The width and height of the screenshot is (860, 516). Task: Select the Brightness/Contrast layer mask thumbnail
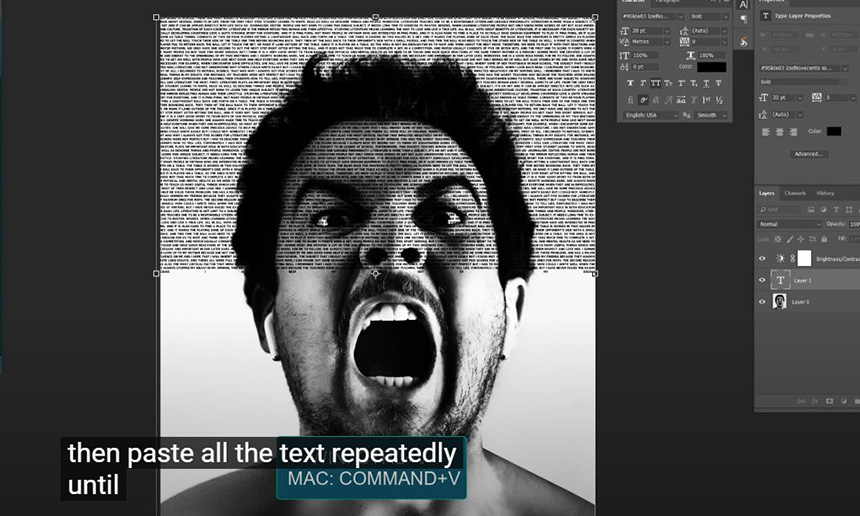tap(804, 258)
